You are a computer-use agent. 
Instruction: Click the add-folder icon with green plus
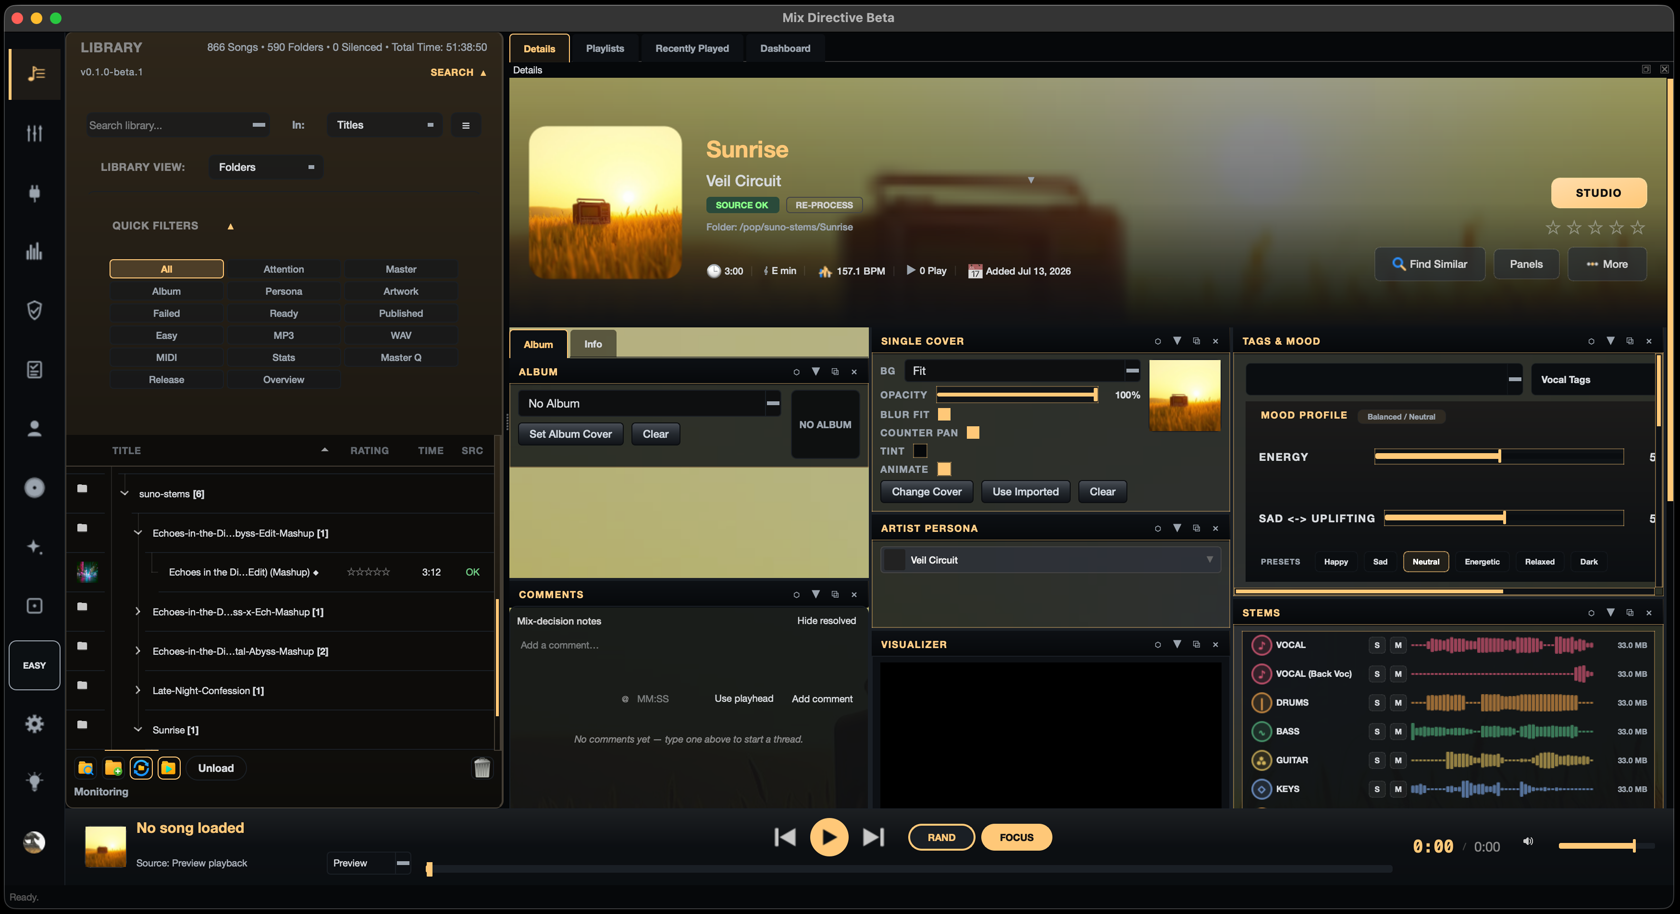tap(113, 768)
